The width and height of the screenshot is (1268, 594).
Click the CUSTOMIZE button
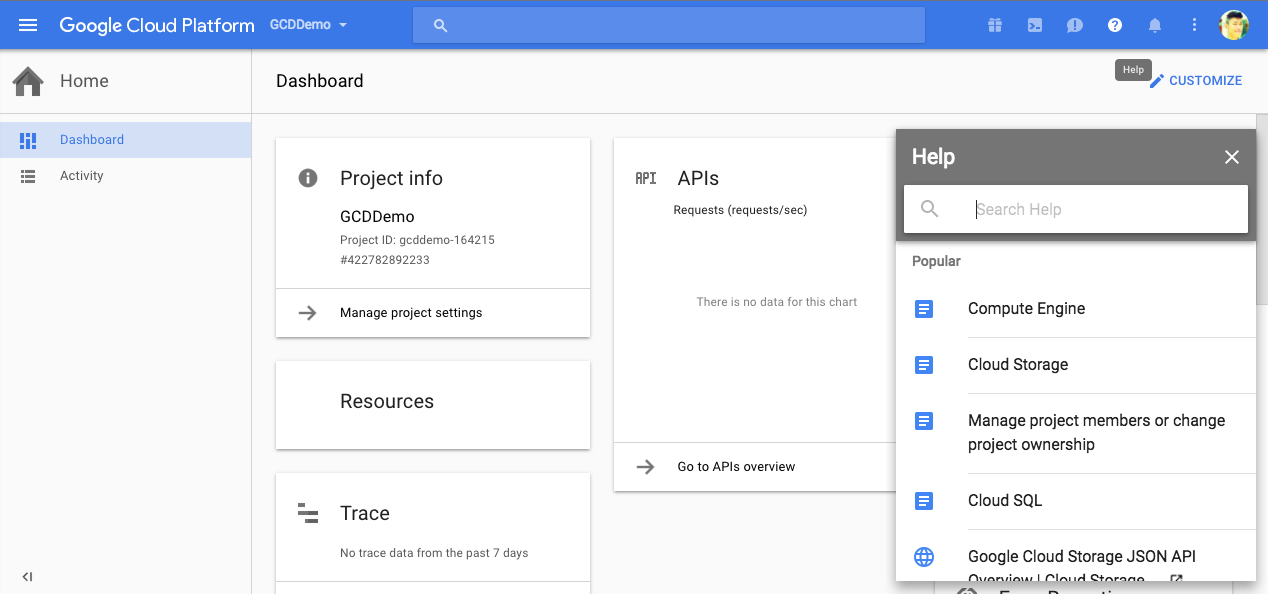(x=1196, y=81)
